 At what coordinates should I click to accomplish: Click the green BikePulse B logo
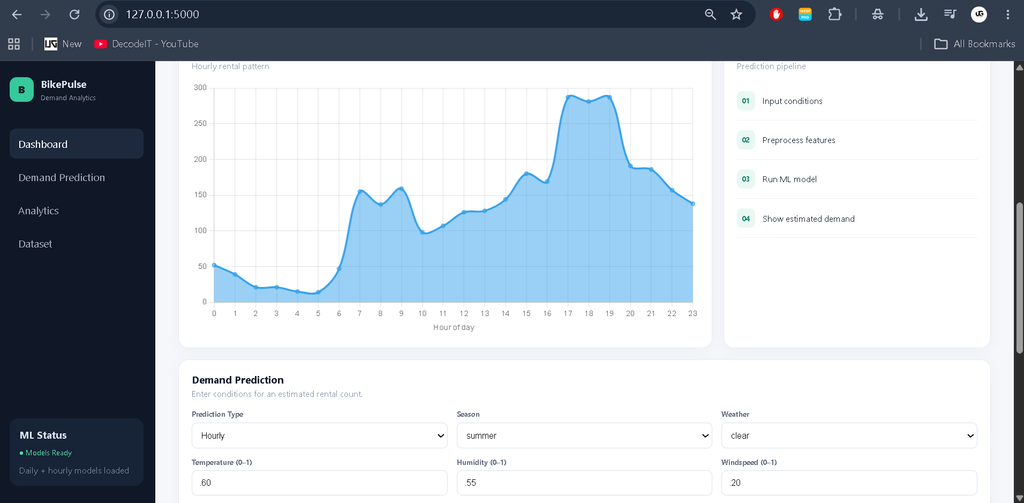22,90
